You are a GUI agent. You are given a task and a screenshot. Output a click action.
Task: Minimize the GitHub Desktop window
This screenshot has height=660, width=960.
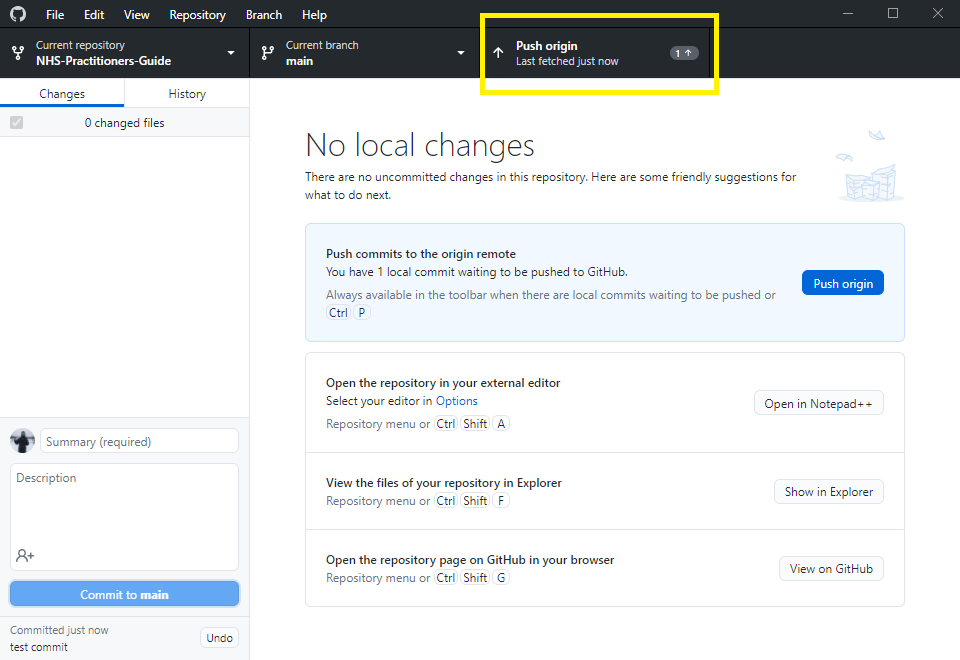pos(848,13)
